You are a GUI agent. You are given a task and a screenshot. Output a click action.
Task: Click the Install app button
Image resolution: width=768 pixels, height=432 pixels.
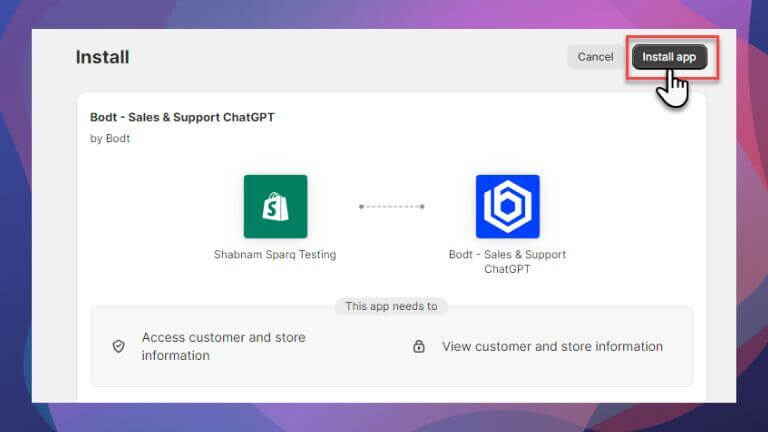[669, 57]
